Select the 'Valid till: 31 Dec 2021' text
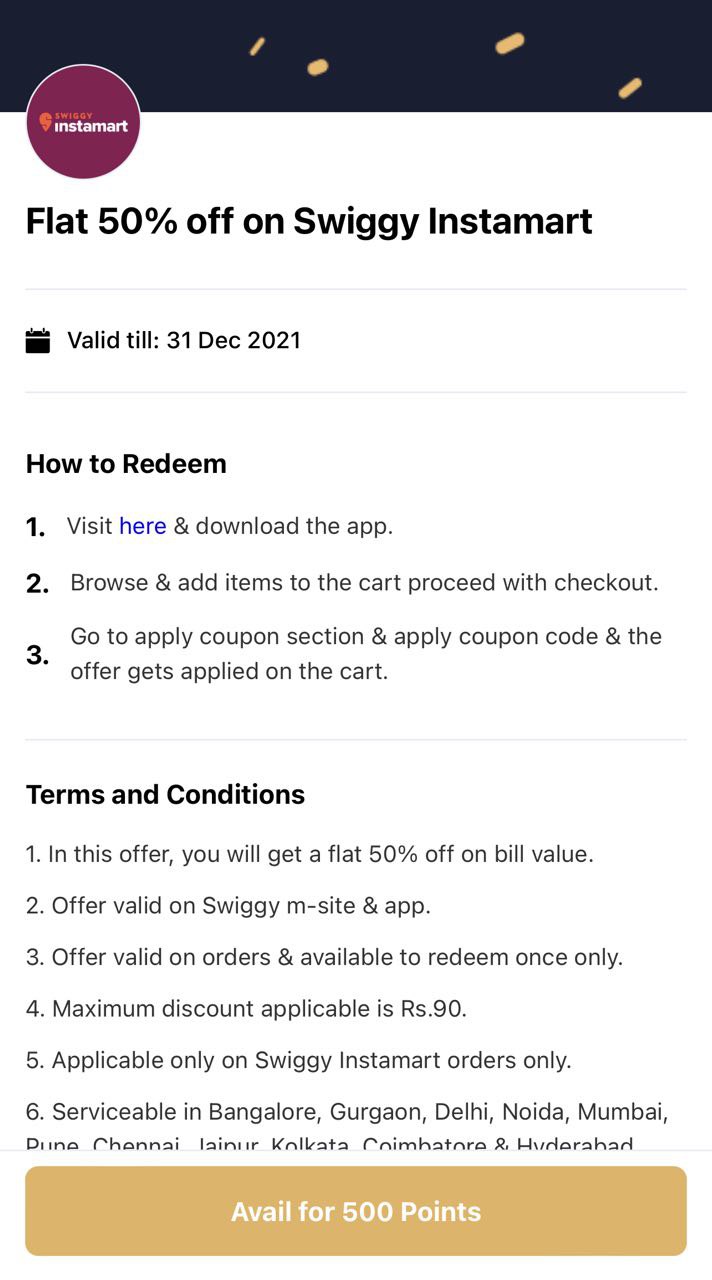 [184, 340]
